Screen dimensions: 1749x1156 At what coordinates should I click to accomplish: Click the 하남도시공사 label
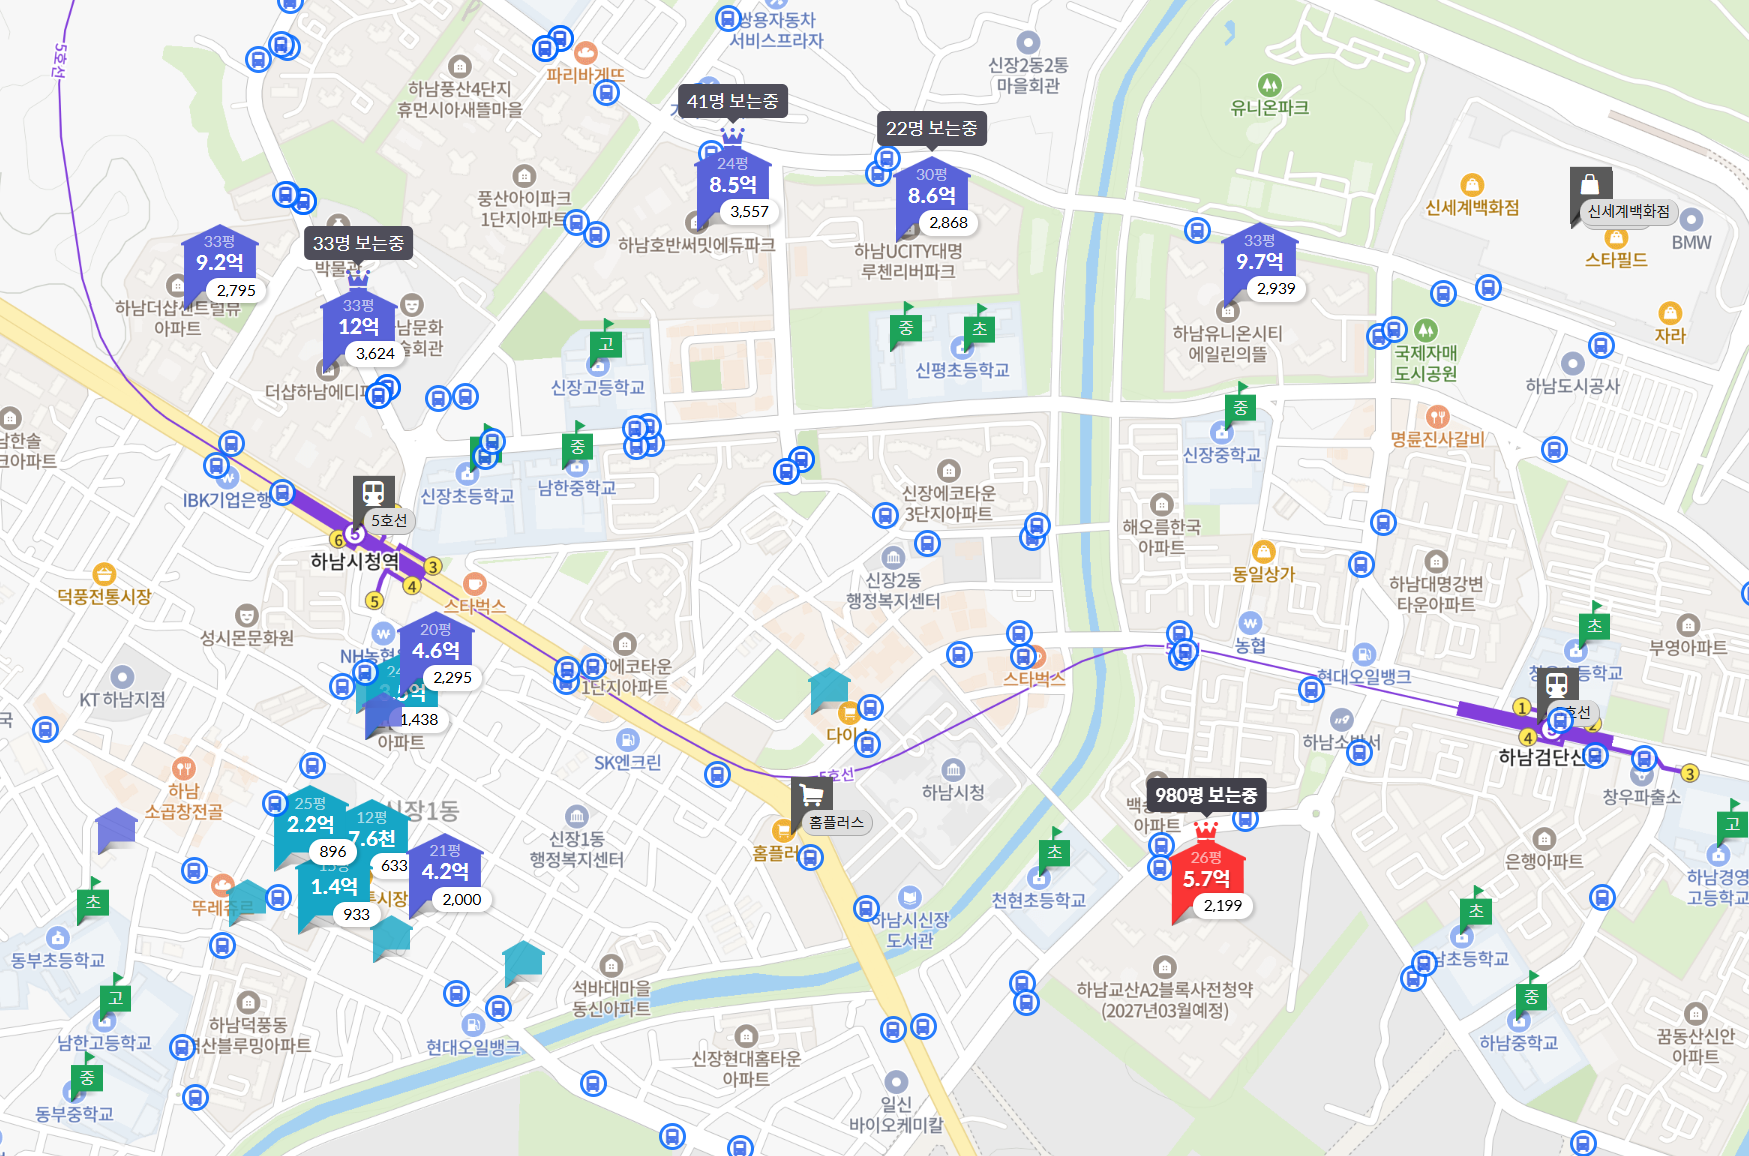click(x=1573, y=385)
